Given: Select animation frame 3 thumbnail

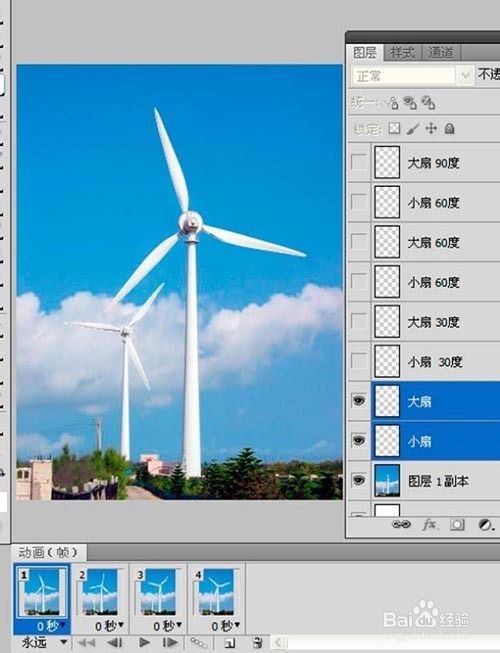Looking at the screenshot, I should [x=158, y=592].
